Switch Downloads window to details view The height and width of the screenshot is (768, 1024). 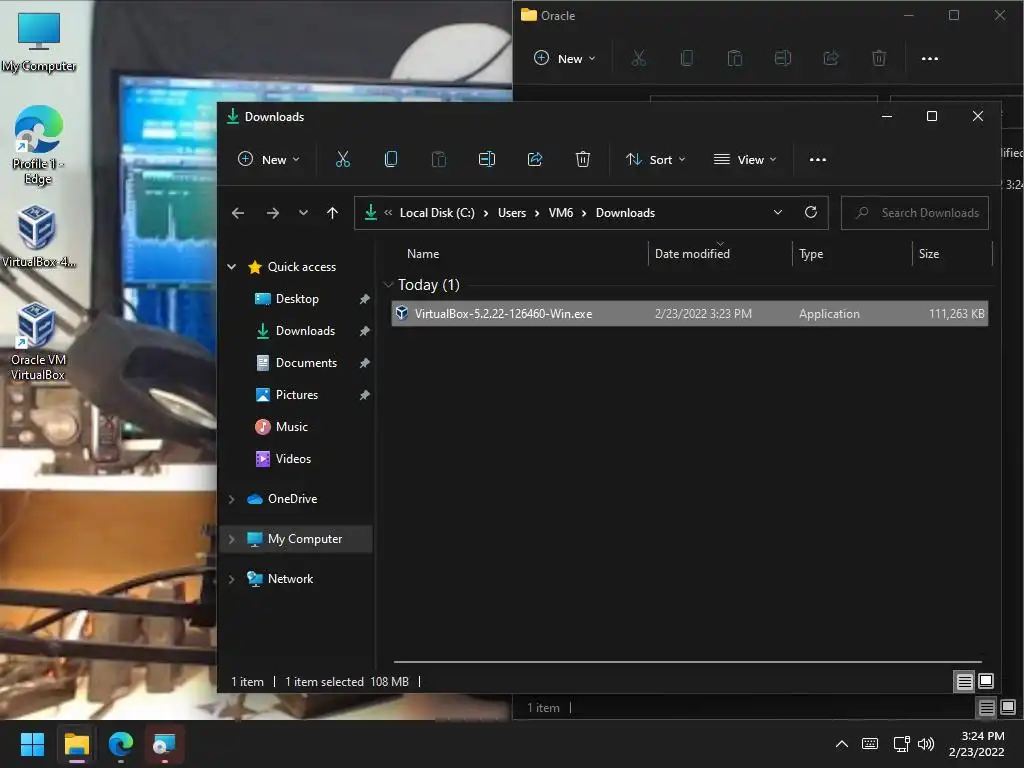click(964, 682)
